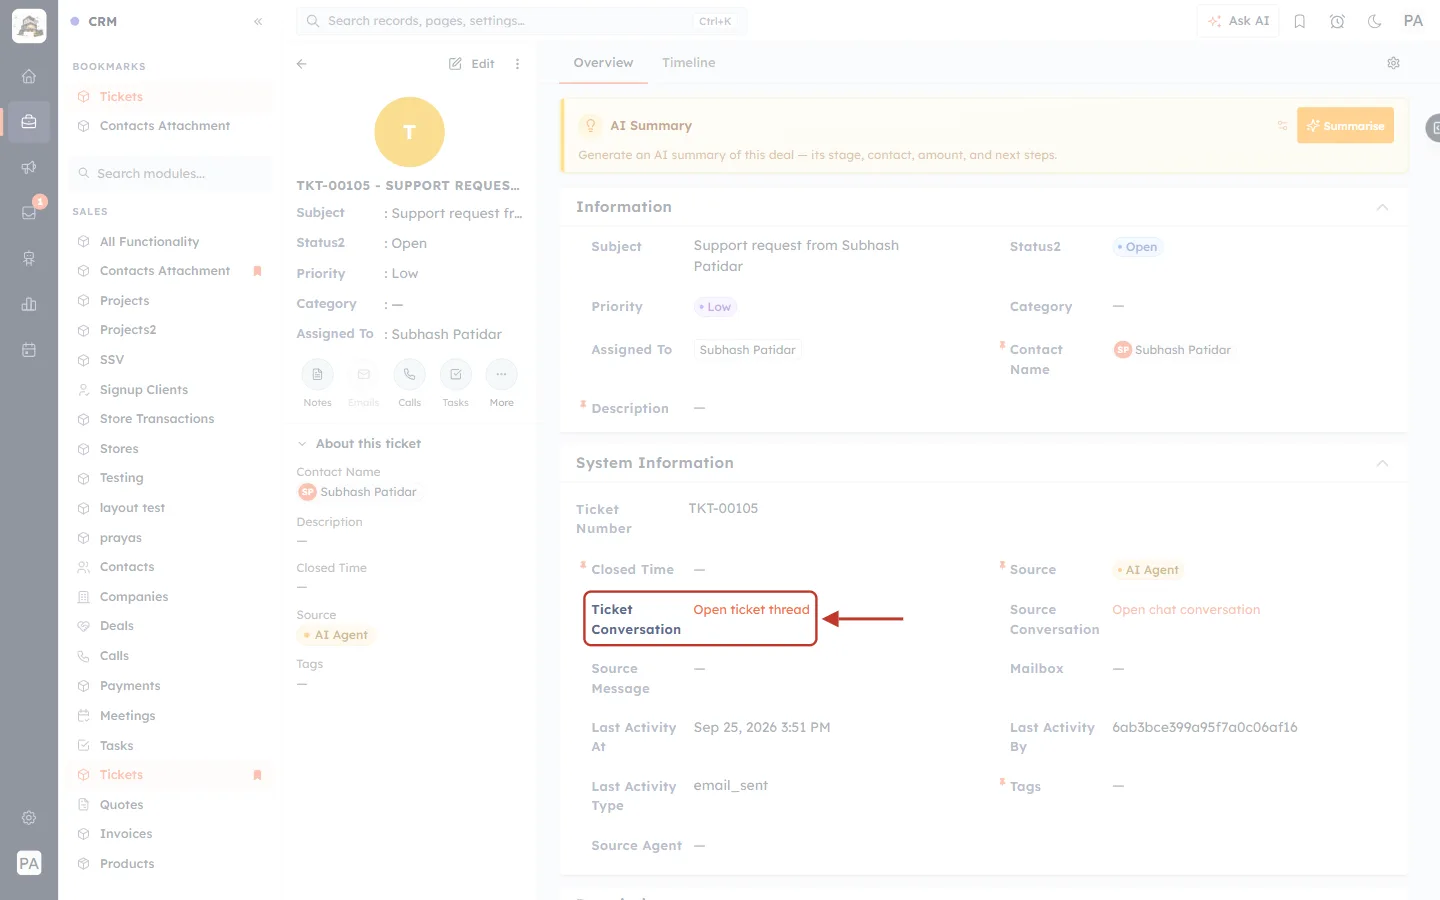This screenshot has height=900, width=1440.
Task: Collapse the CRM sidebar with double chevron
Action: point(258,21)
